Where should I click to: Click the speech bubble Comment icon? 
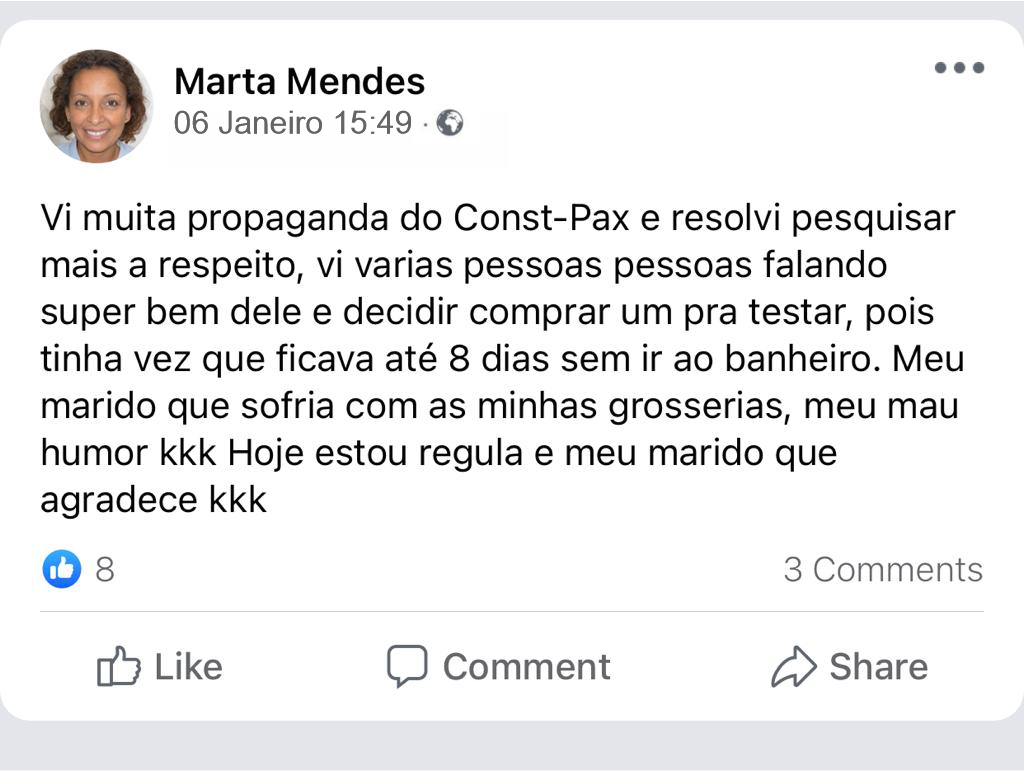(x=407, y=667)
